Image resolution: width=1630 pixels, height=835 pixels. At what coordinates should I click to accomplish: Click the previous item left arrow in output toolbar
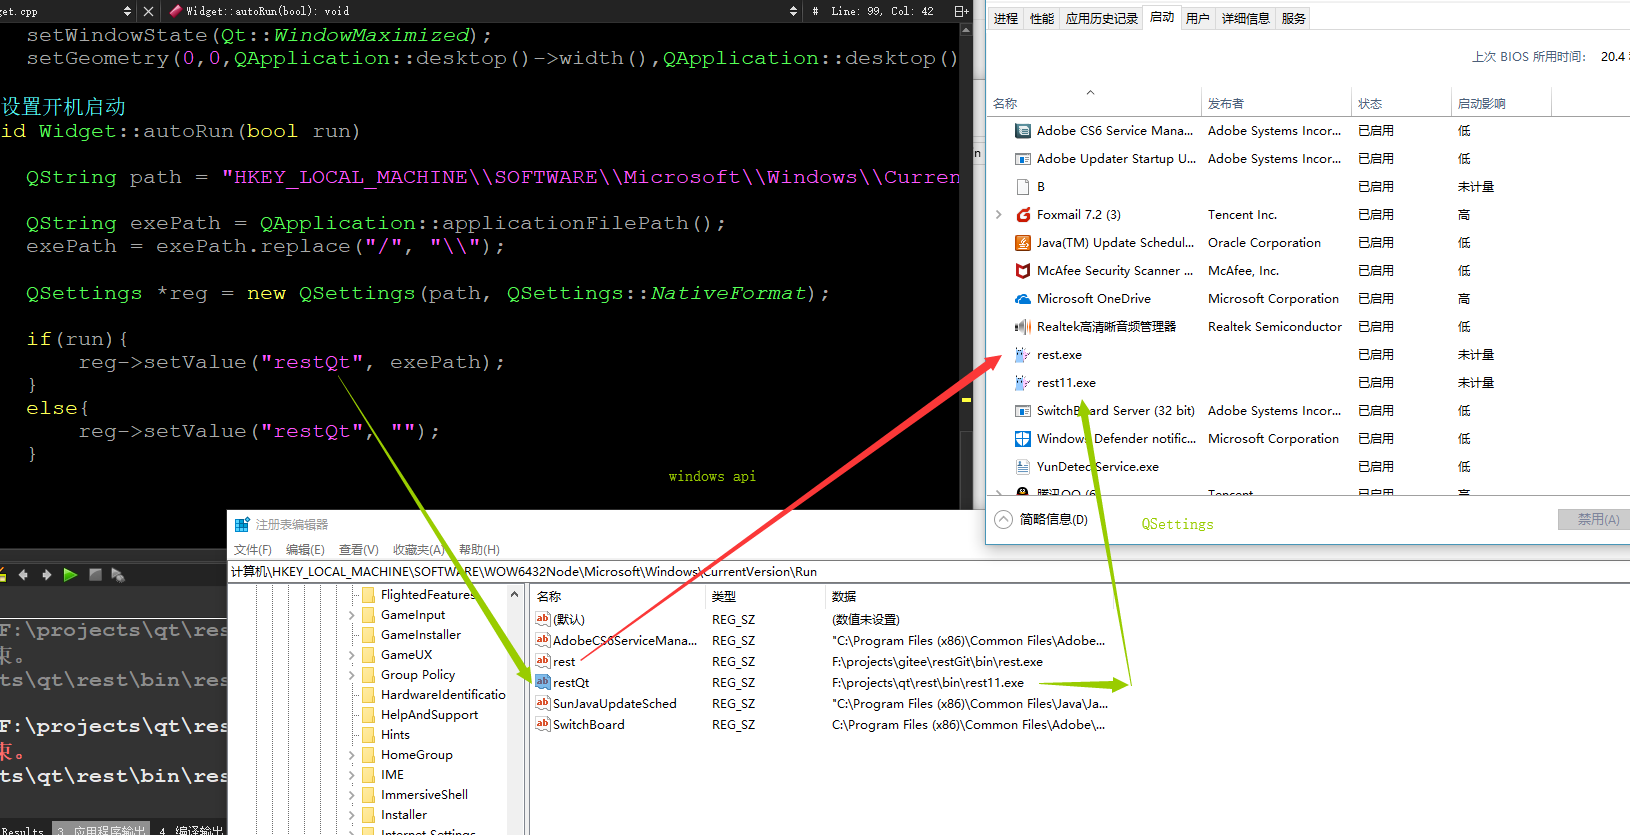point(24,575)
